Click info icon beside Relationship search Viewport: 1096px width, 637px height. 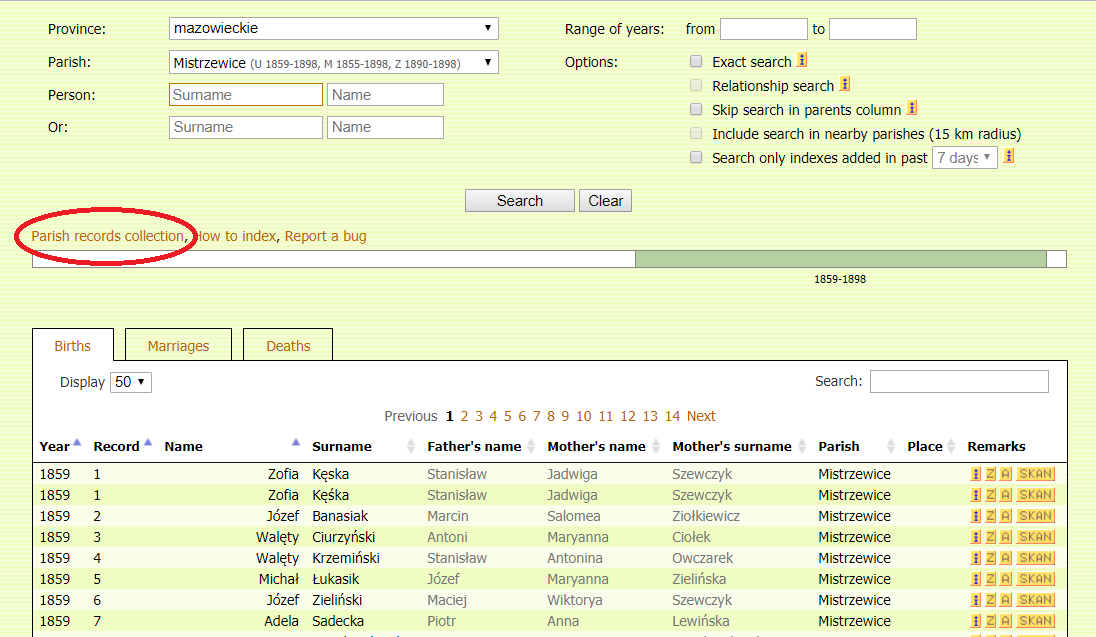pyautogui.click(x=845, y=85)
